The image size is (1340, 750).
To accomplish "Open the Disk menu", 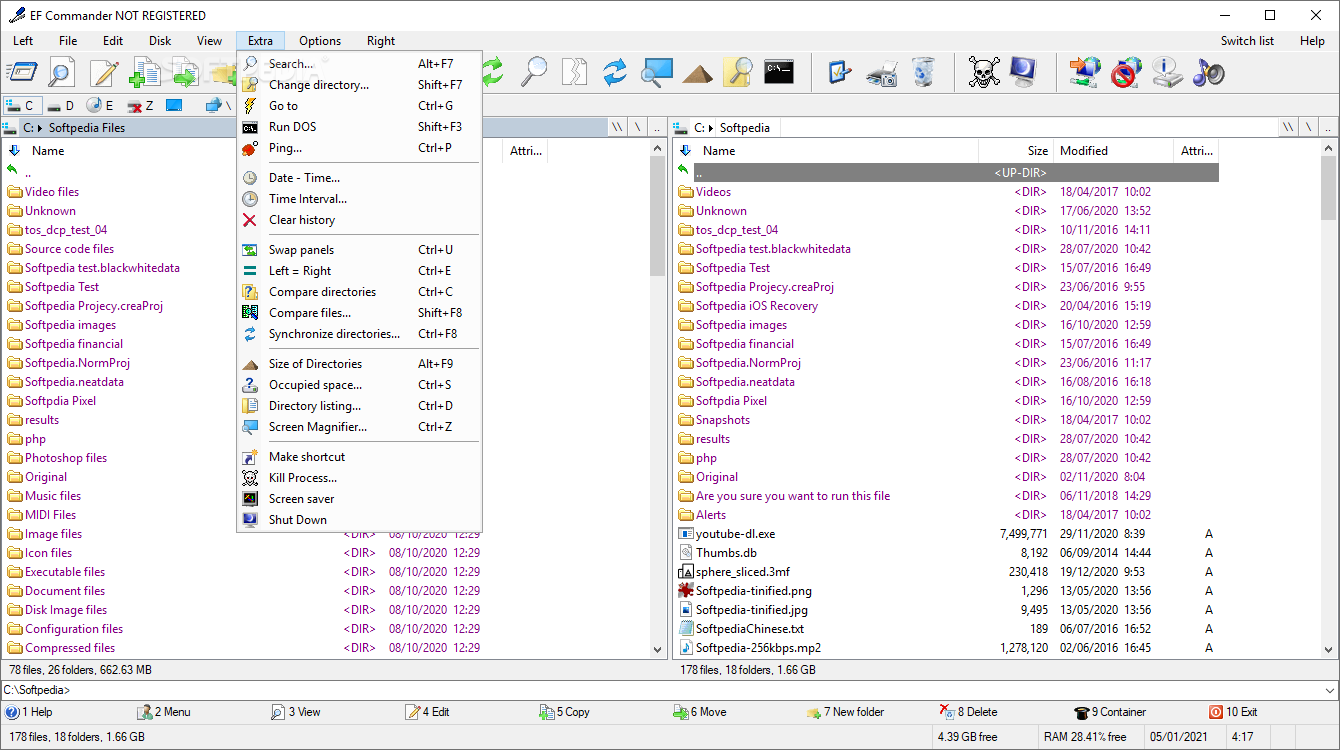I will tap(160, 41).
